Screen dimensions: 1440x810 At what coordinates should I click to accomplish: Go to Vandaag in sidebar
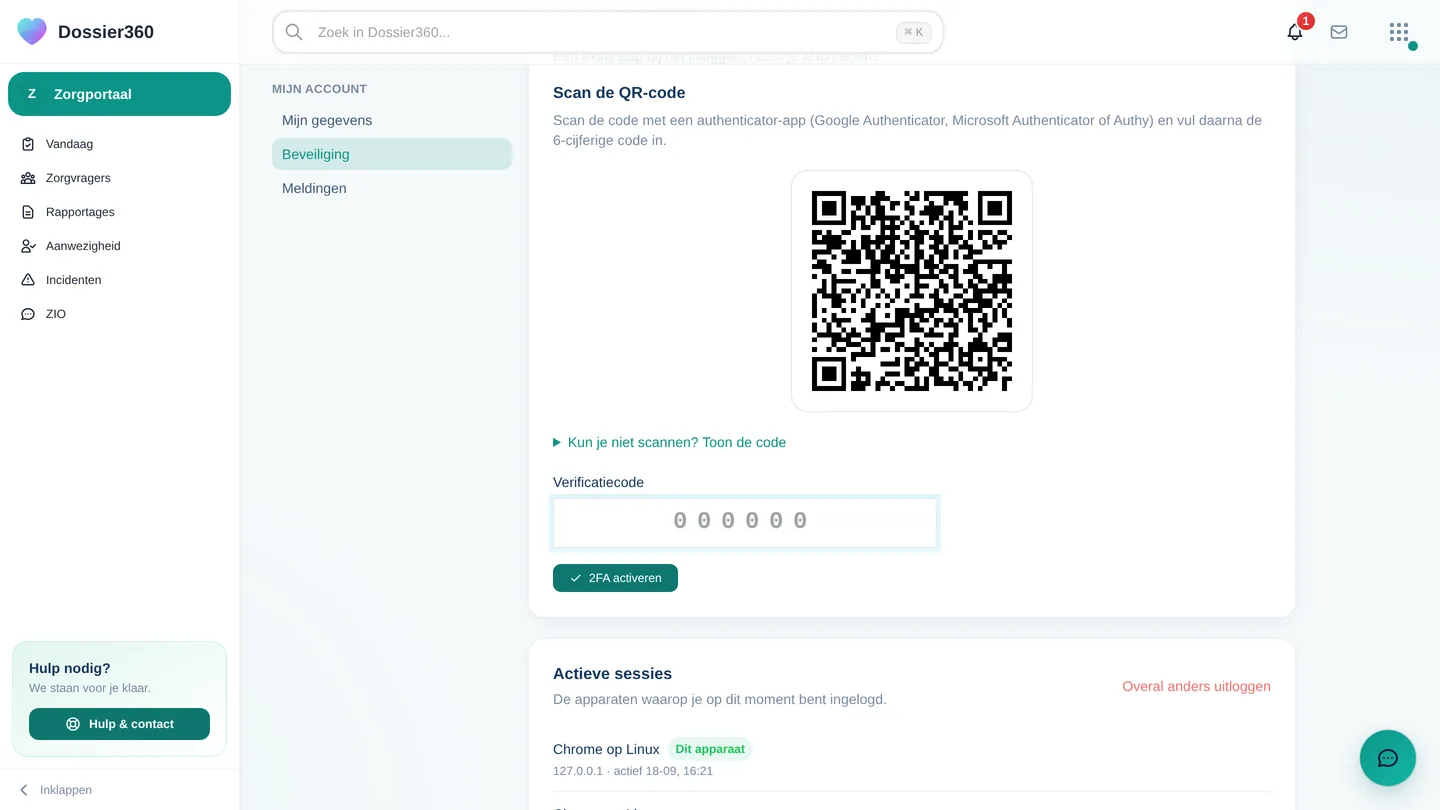click(119, 144)
